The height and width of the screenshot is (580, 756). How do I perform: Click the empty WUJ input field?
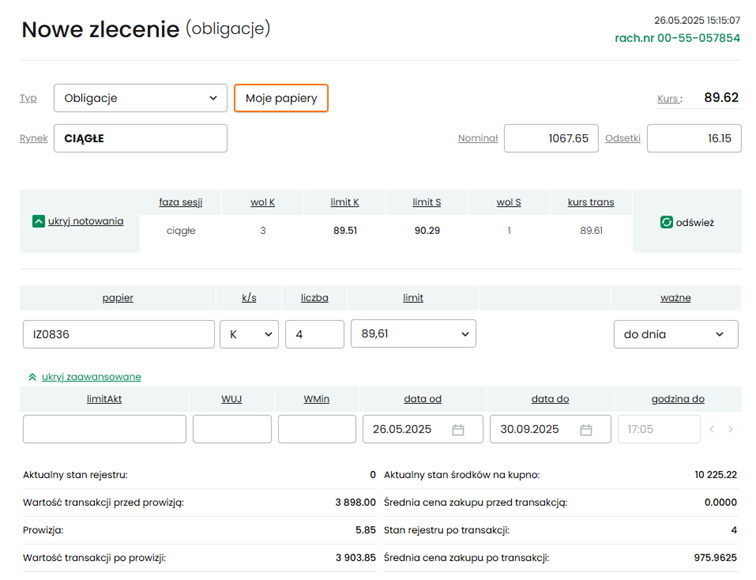tap(232, 429)
